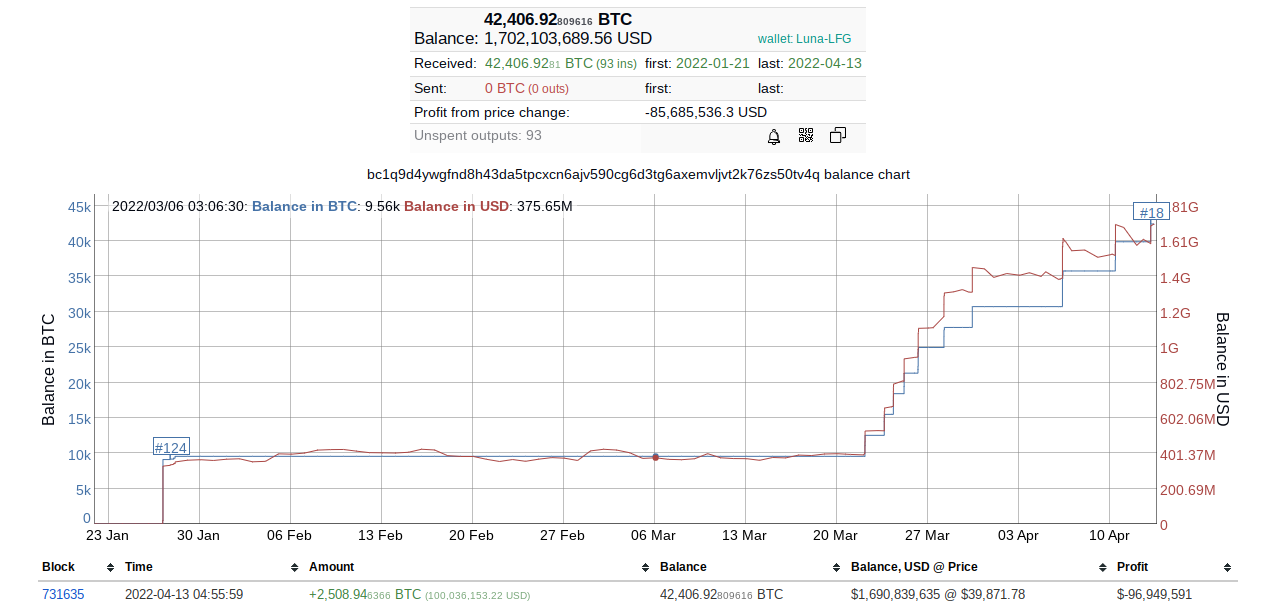Click the first received date 2022-01-21
Image resolution: width=1261 pixels, height=606 pixels.
pos(712,63)
